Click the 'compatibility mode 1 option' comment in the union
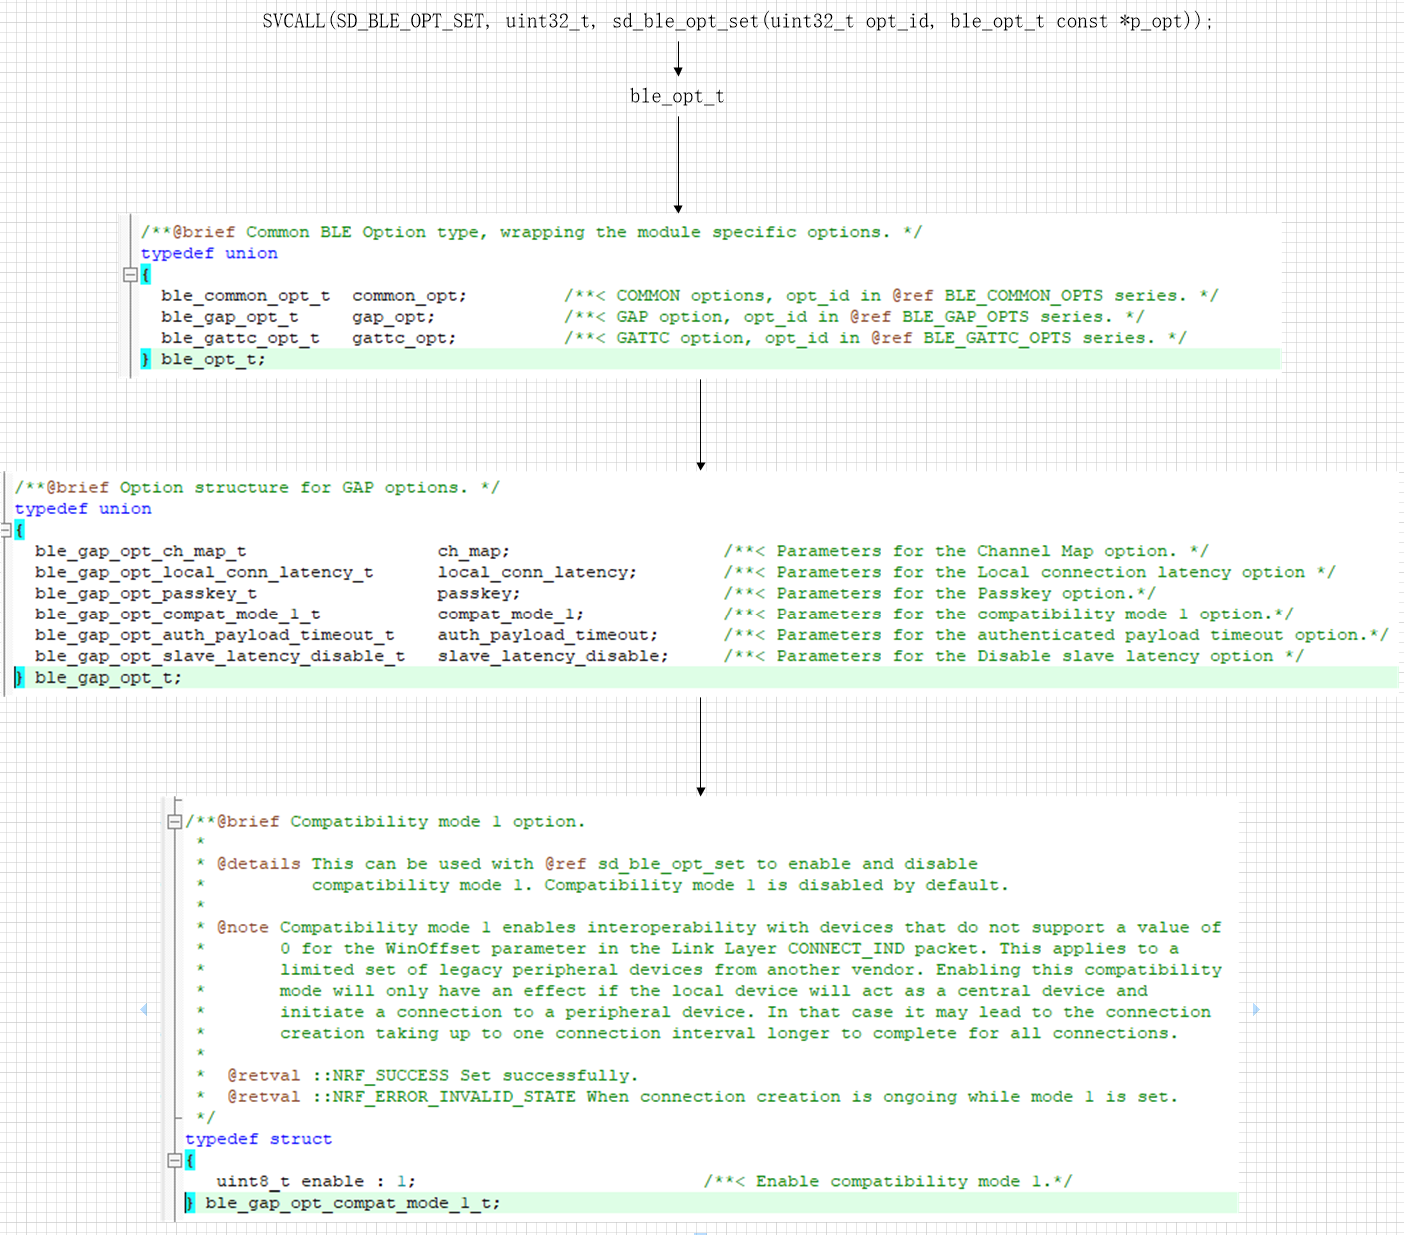 pos(1009,615)
